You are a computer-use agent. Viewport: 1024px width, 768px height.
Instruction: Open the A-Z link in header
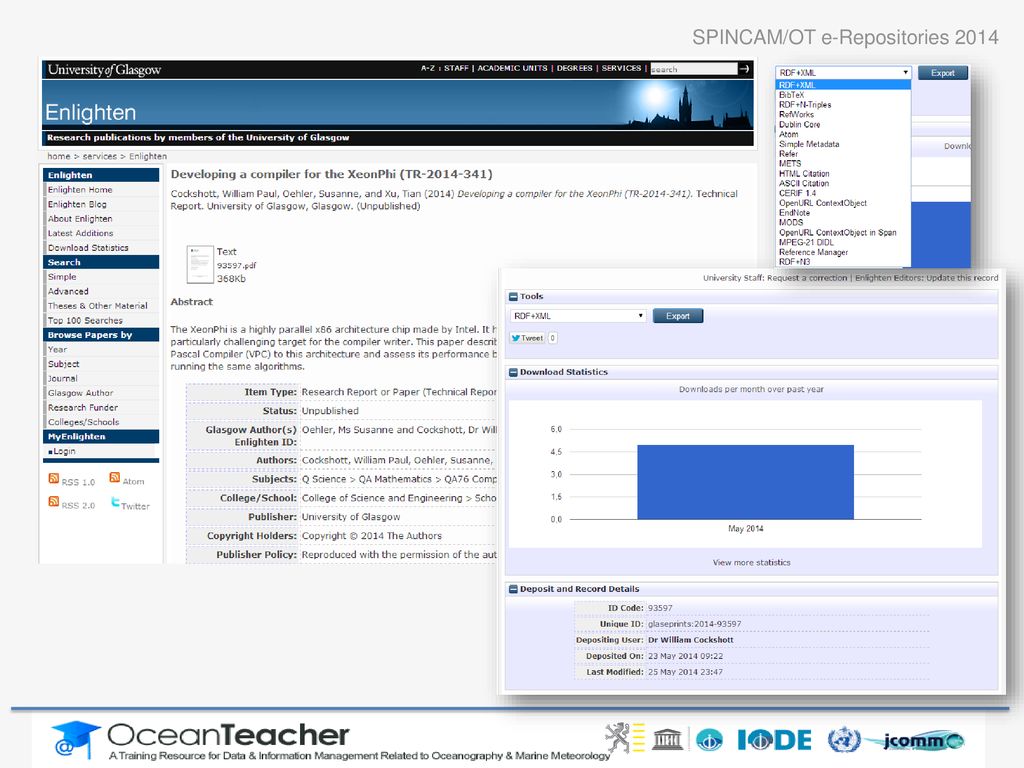click(x=427, y=68)
